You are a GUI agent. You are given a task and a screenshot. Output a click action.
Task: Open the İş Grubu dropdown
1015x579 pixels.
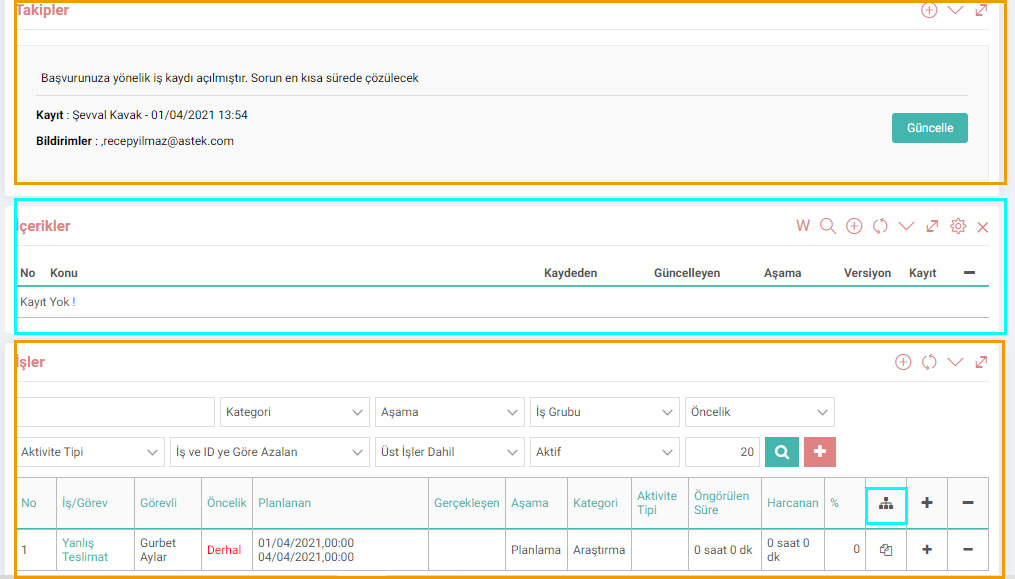coord(605,412)
